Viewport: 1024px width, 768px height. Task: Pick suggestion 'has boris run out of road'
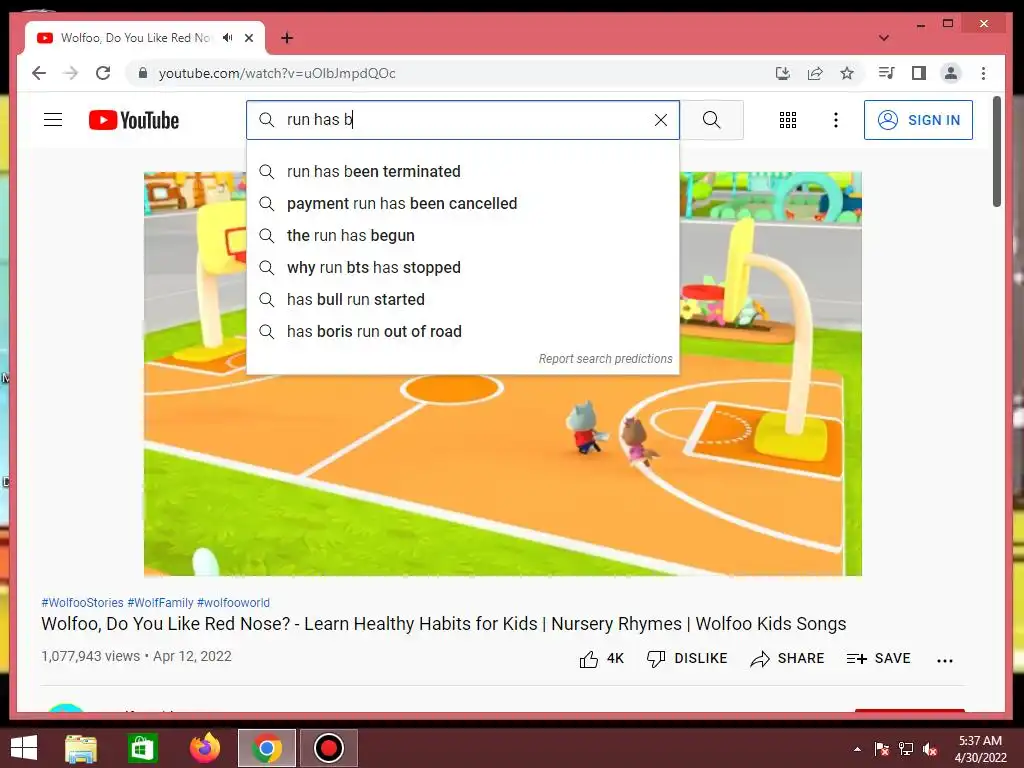(x=462, y=332)
